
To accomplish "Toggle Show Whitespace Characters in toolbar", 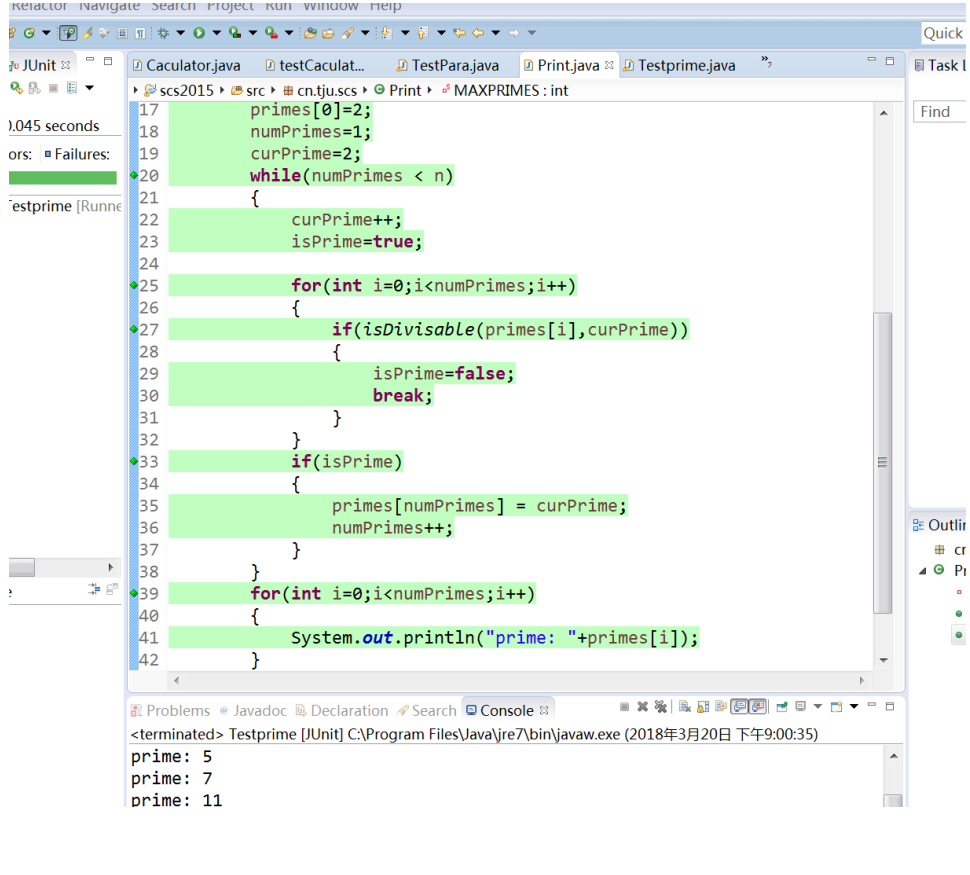I will [x=140, y=33].
